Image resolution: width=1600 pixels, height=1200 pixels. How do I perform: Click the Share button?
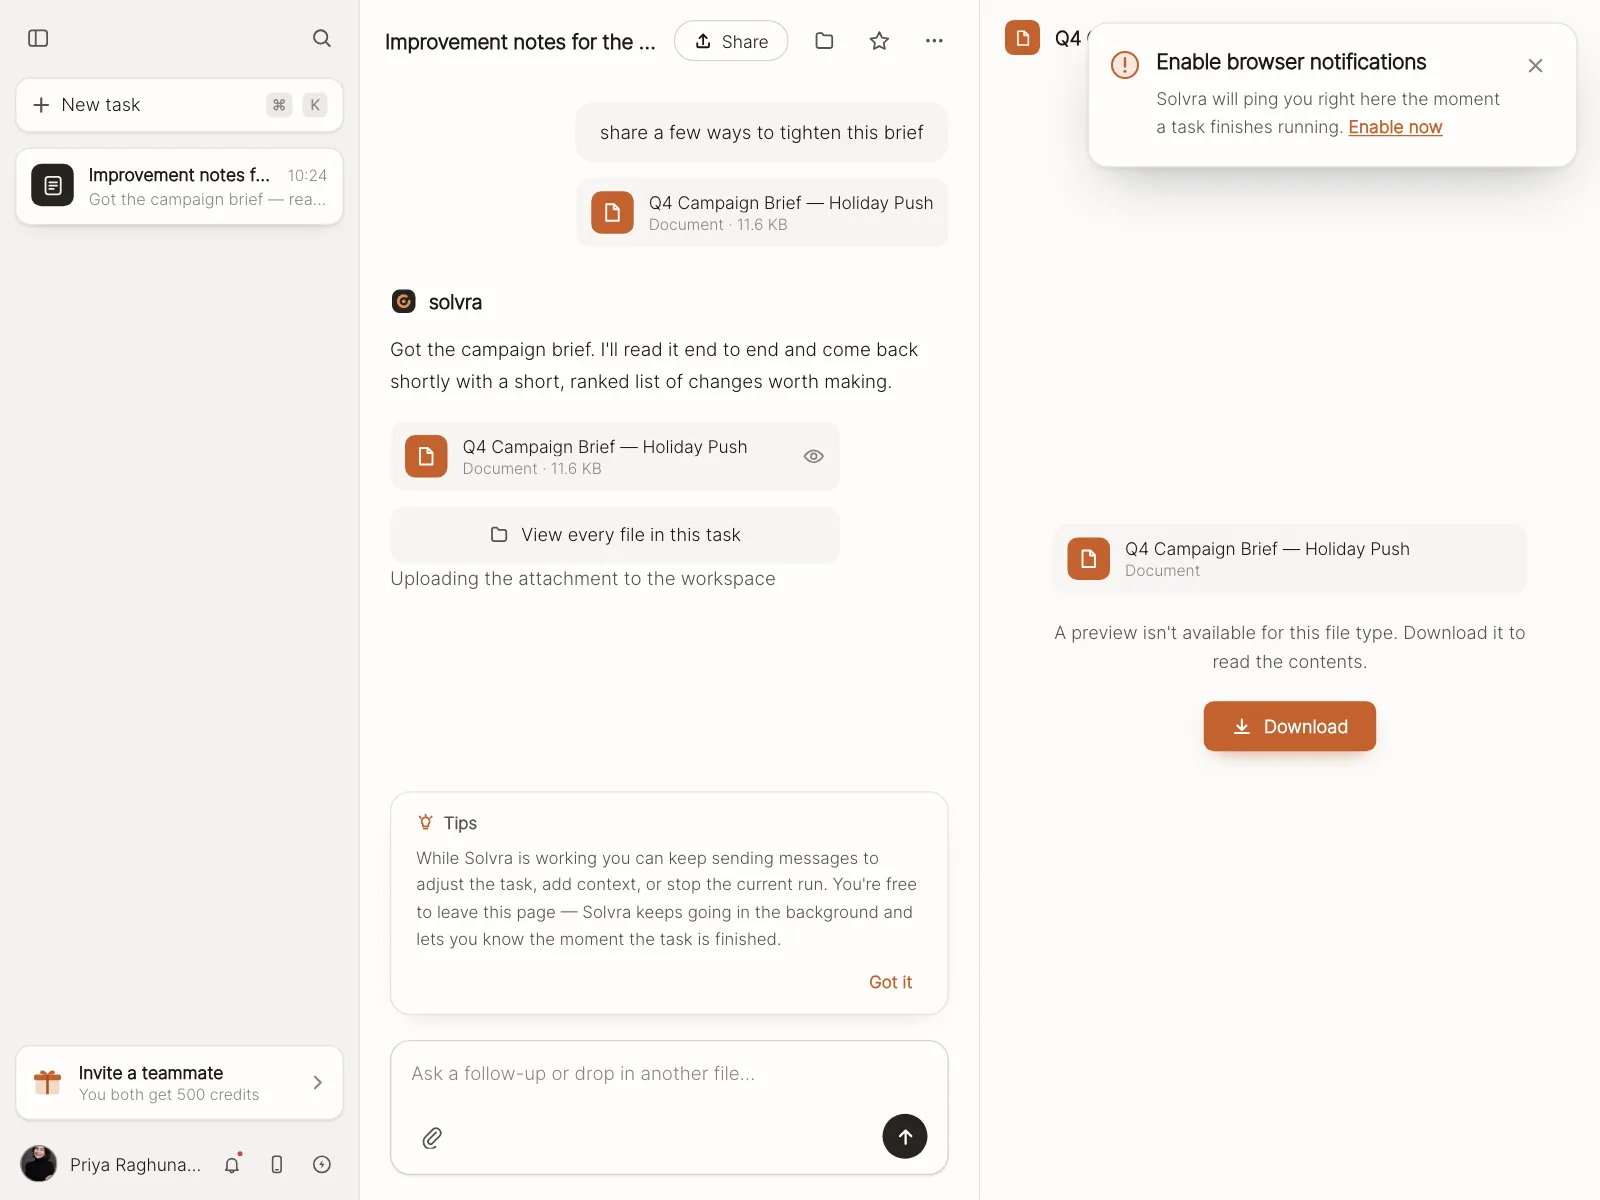point(731,41)
